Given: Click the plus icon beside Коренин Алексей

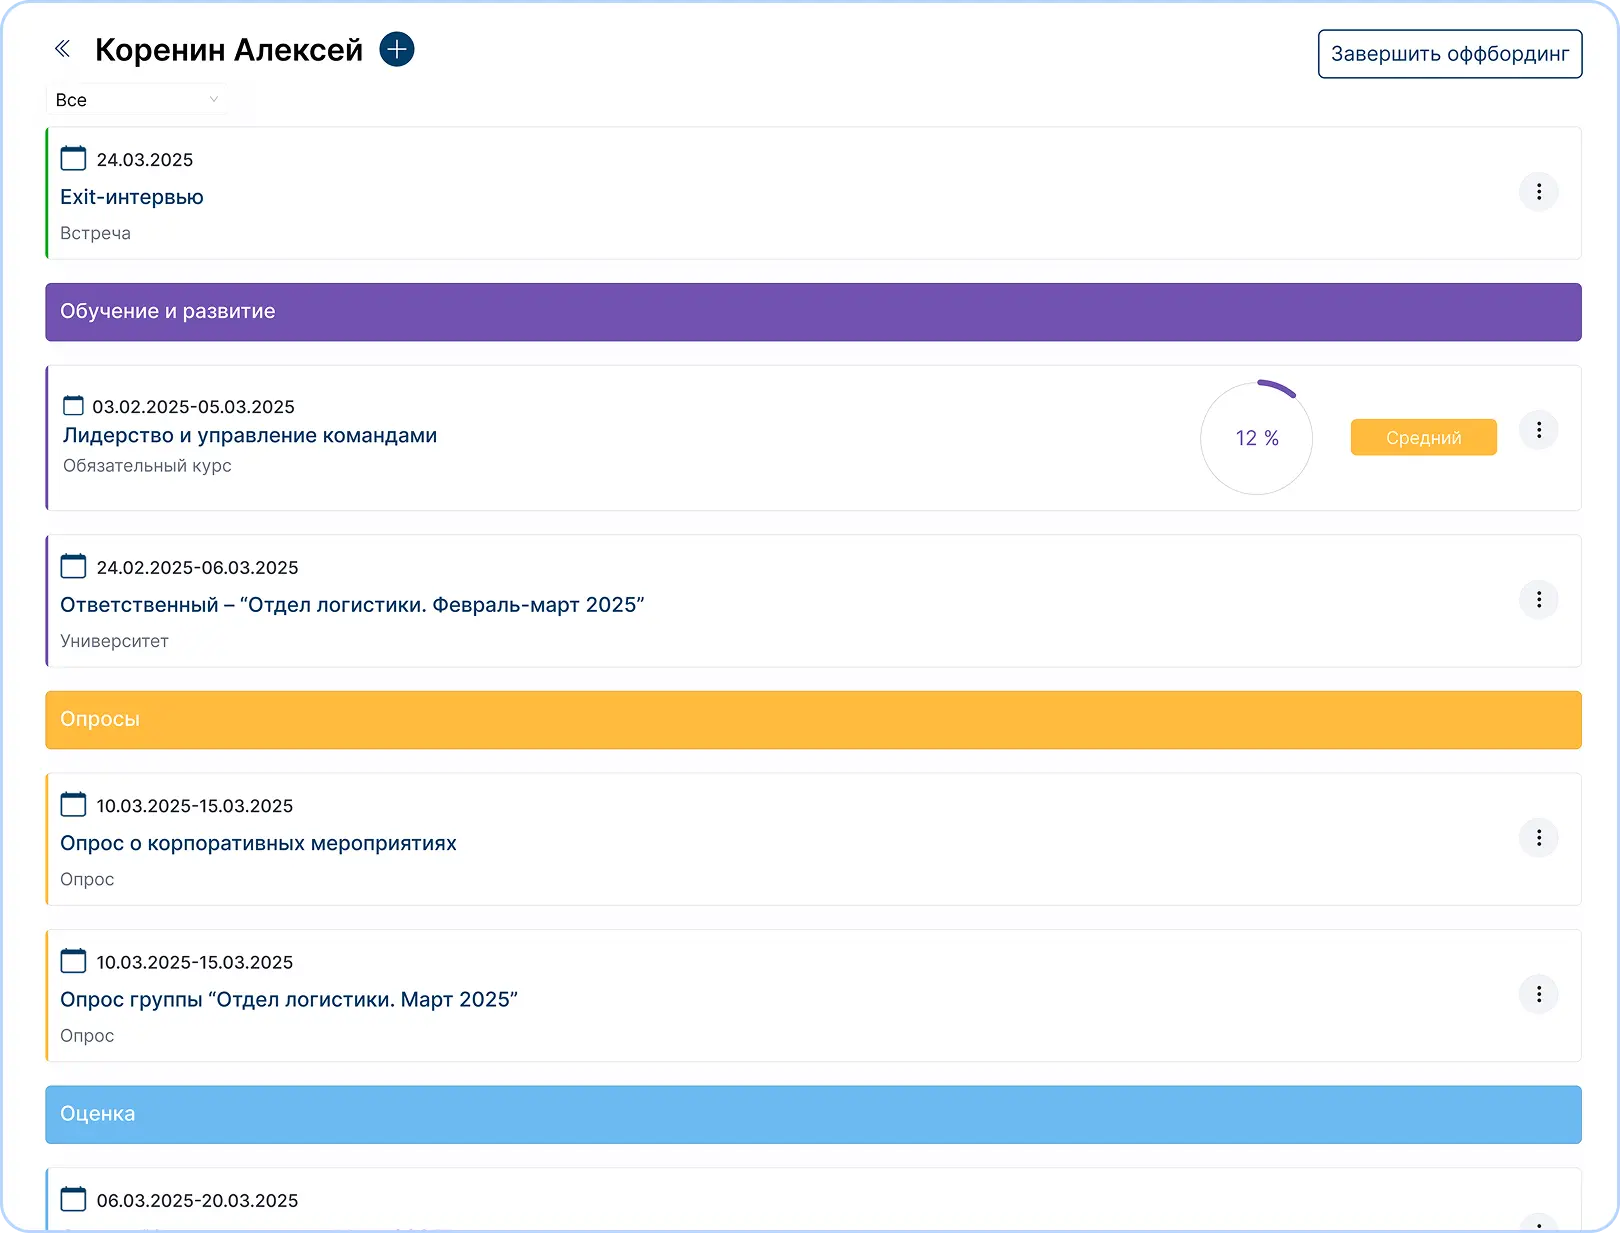Looking at the screenshot, I should pyautogui.click(x=397, y=49).
